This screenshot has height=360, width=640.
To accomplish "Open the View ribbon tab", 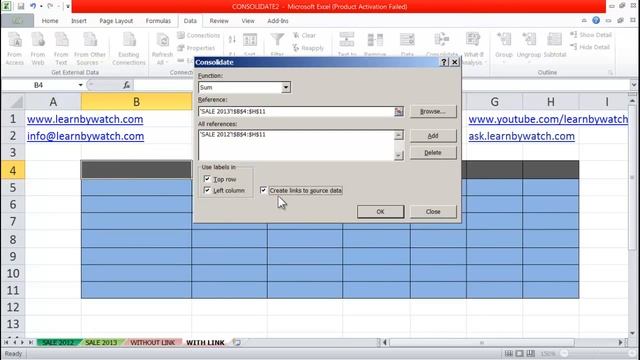I will [x=248, y=21].
